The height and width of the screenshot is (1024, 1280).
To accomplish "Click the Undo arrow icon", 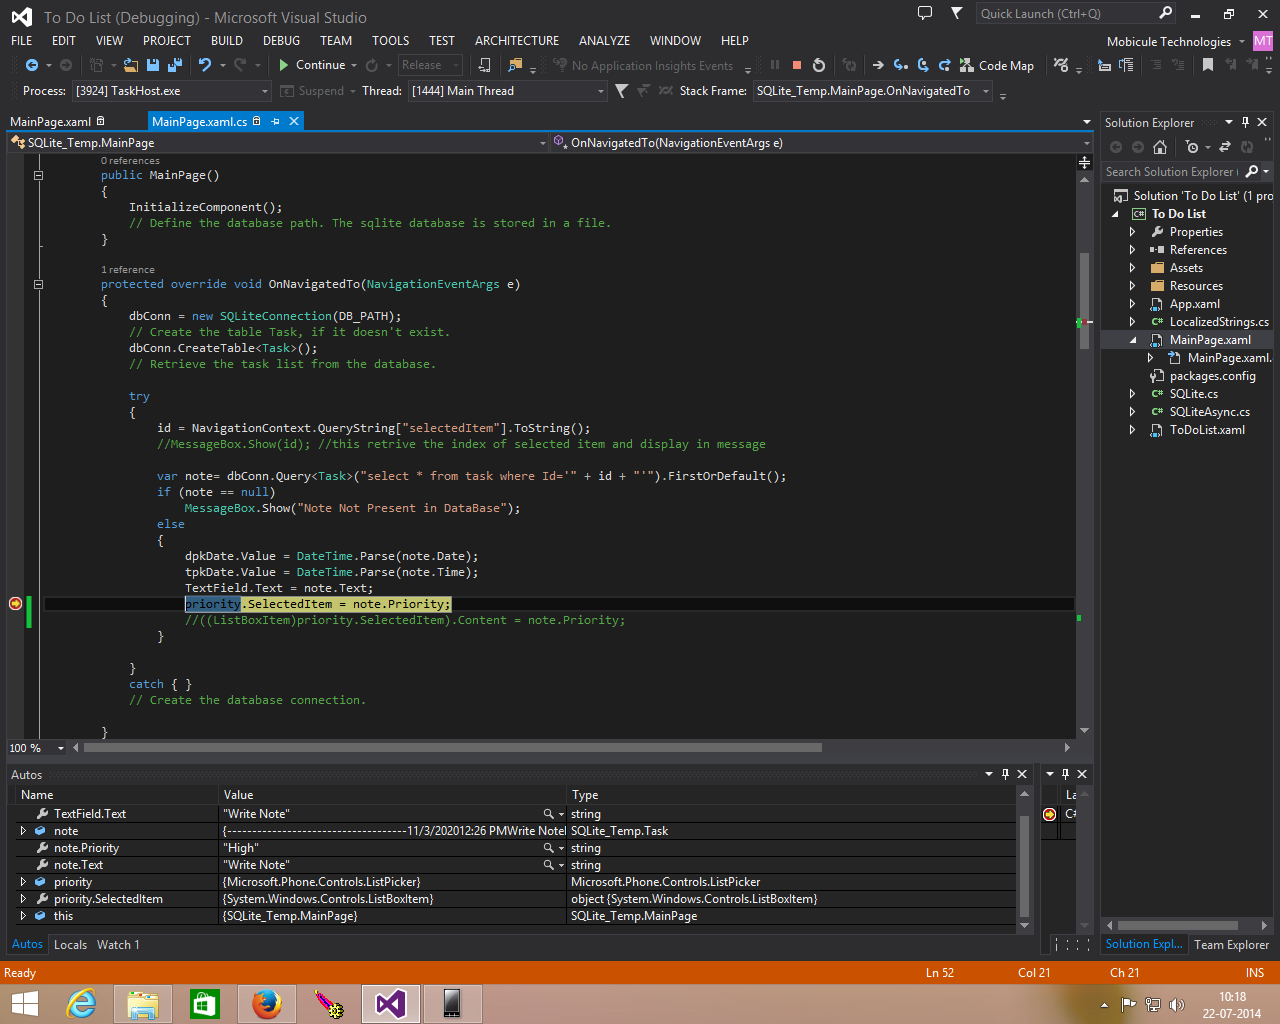I will pyautogui.click(x=205, y=65).
